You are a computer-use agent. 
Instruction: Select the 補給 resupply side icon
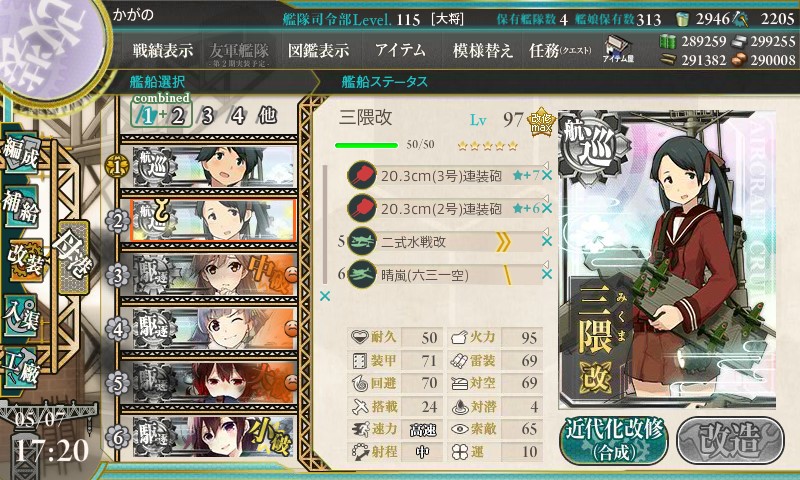coord(21,207)
